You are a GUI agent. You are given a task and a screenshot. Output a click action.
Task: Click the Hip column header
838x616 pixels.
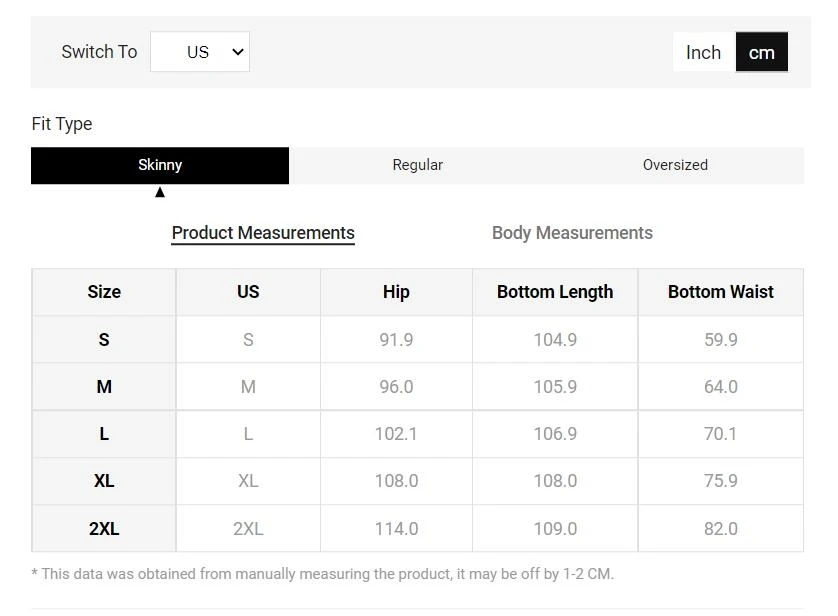(396, 292)
